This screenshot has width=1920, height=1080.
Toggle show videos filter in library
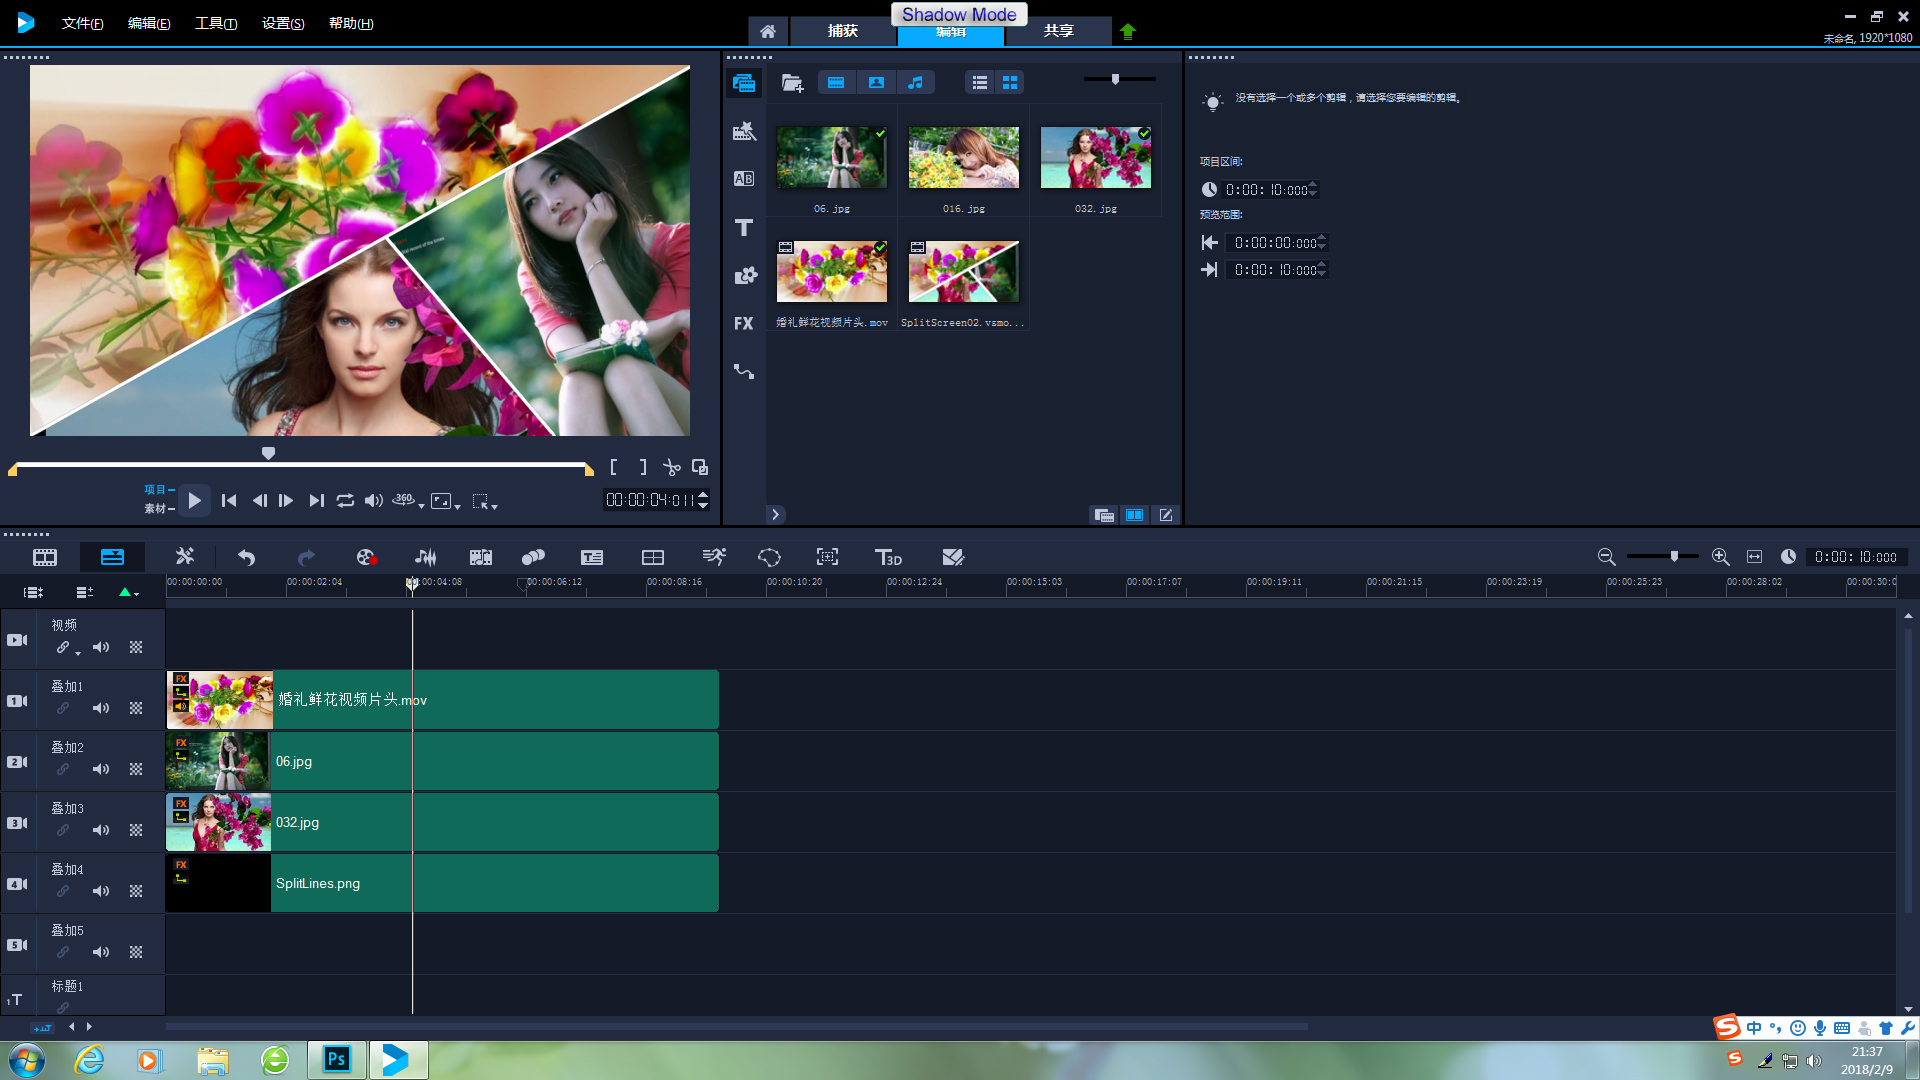[x=836, y=83]
